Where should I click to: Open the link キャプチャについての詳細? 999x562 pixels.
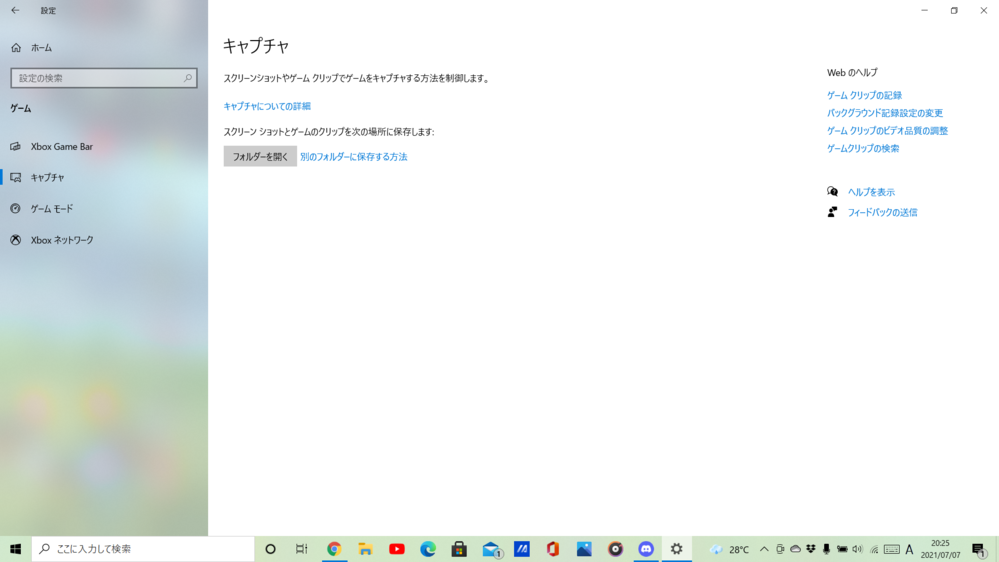(x=267, y=106)
